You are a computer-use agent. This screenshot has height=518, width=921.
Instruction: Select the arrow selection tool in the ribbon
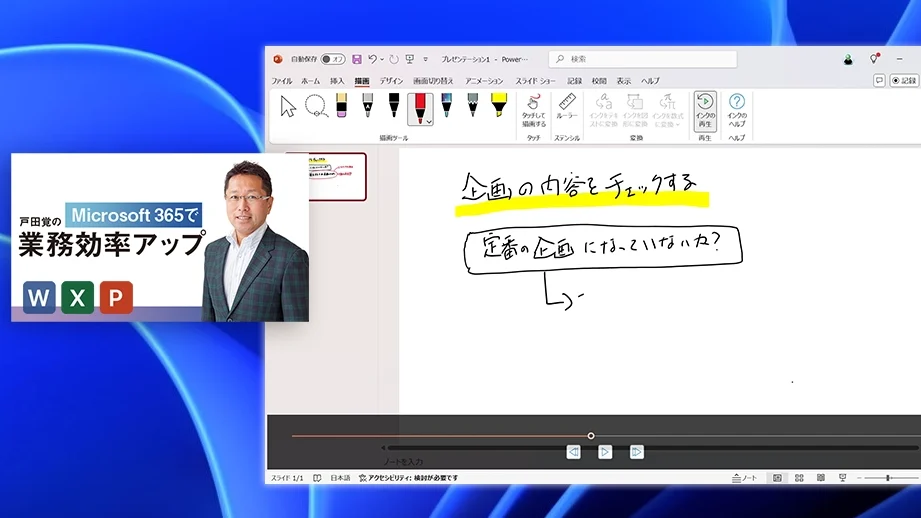tap(288, 107)
